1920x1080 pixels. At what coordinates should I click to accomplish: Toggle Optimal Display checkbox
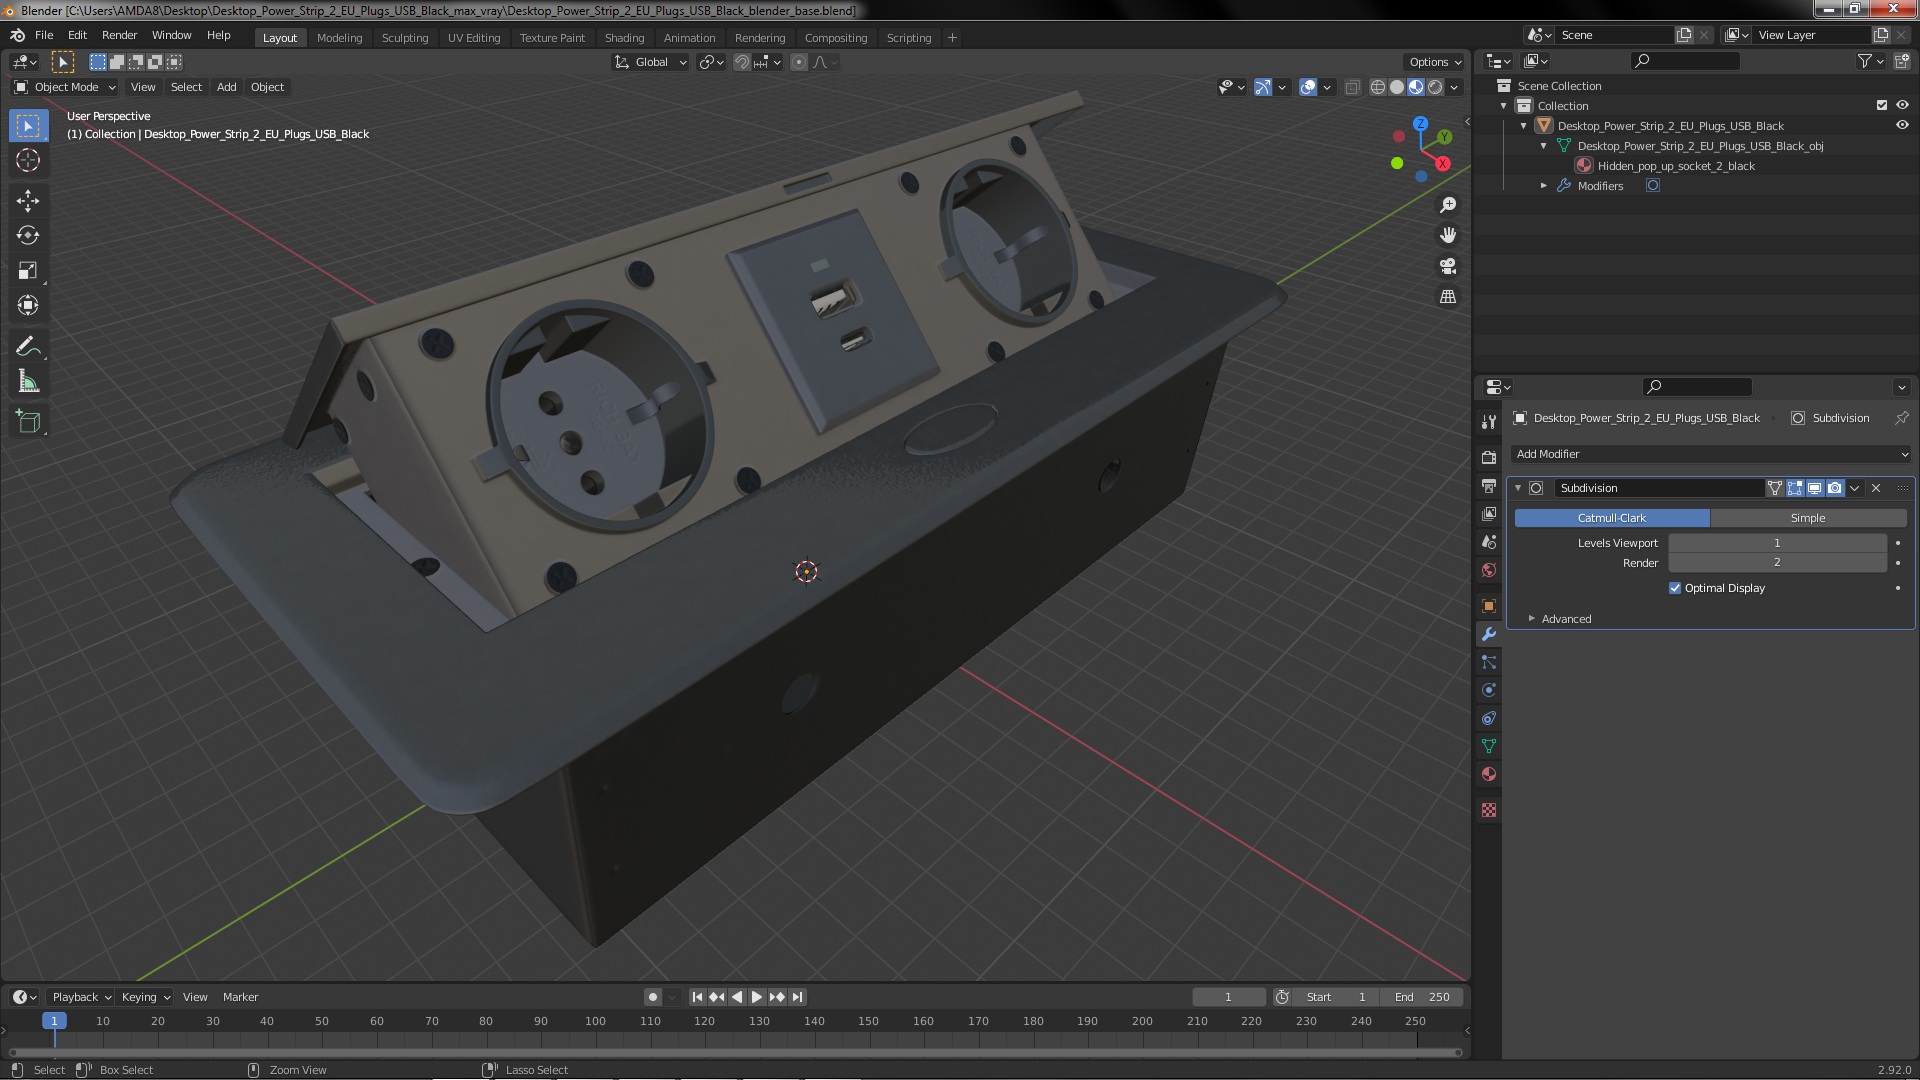tap(1675, 588)
